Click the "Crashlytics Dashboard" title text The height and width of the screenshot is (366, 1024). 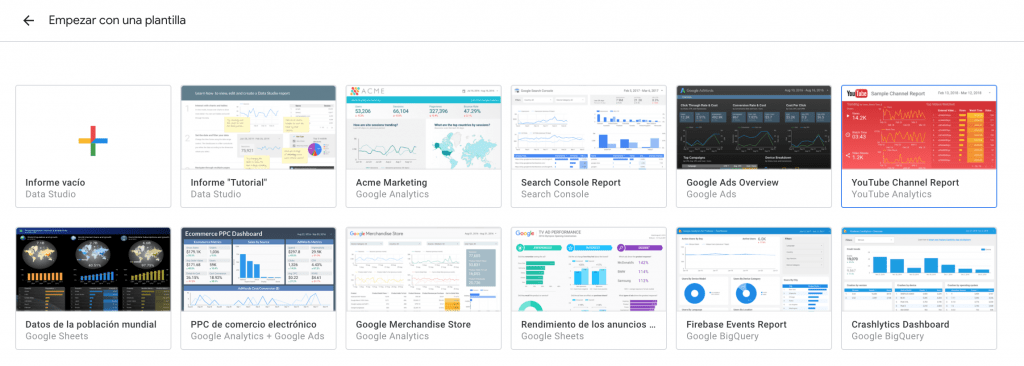click(x=901, y=324)
